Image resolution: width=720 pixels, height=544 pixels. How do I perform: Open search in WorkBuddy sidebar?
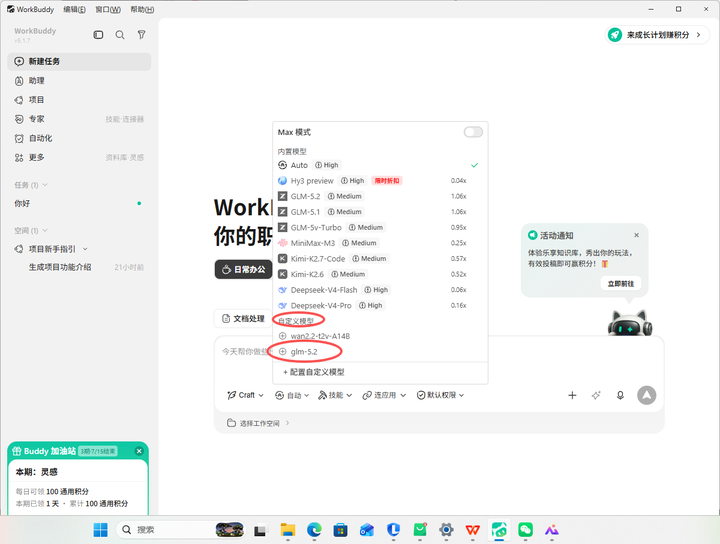coord(120,35)
